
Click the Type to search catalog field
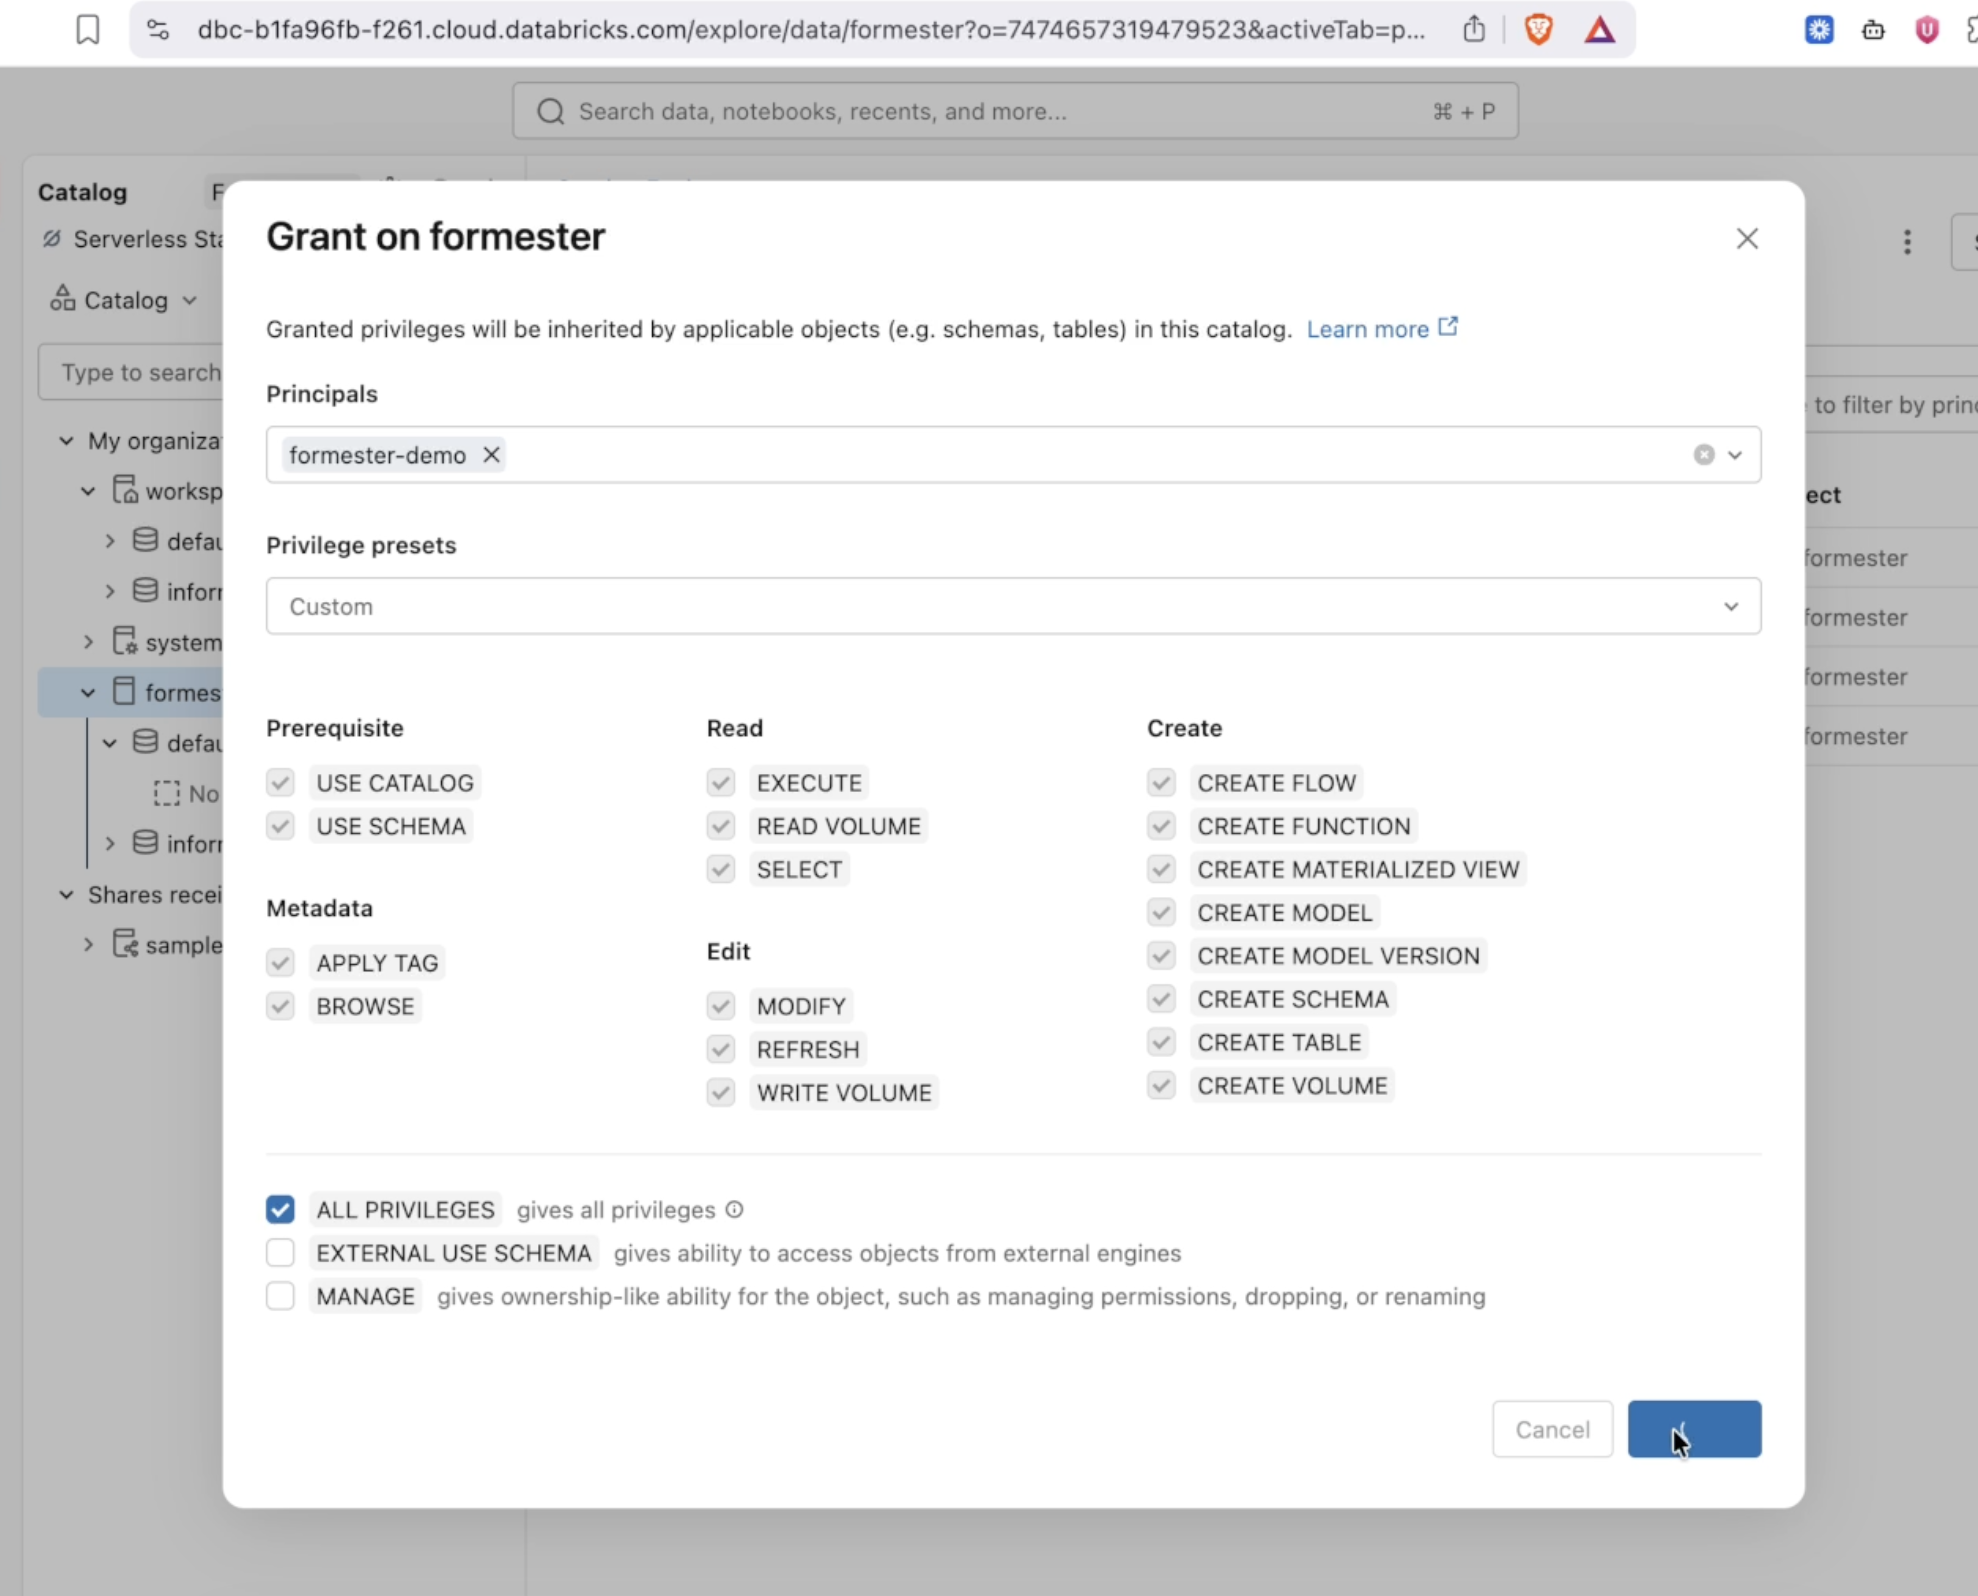[x=132, y=372]
